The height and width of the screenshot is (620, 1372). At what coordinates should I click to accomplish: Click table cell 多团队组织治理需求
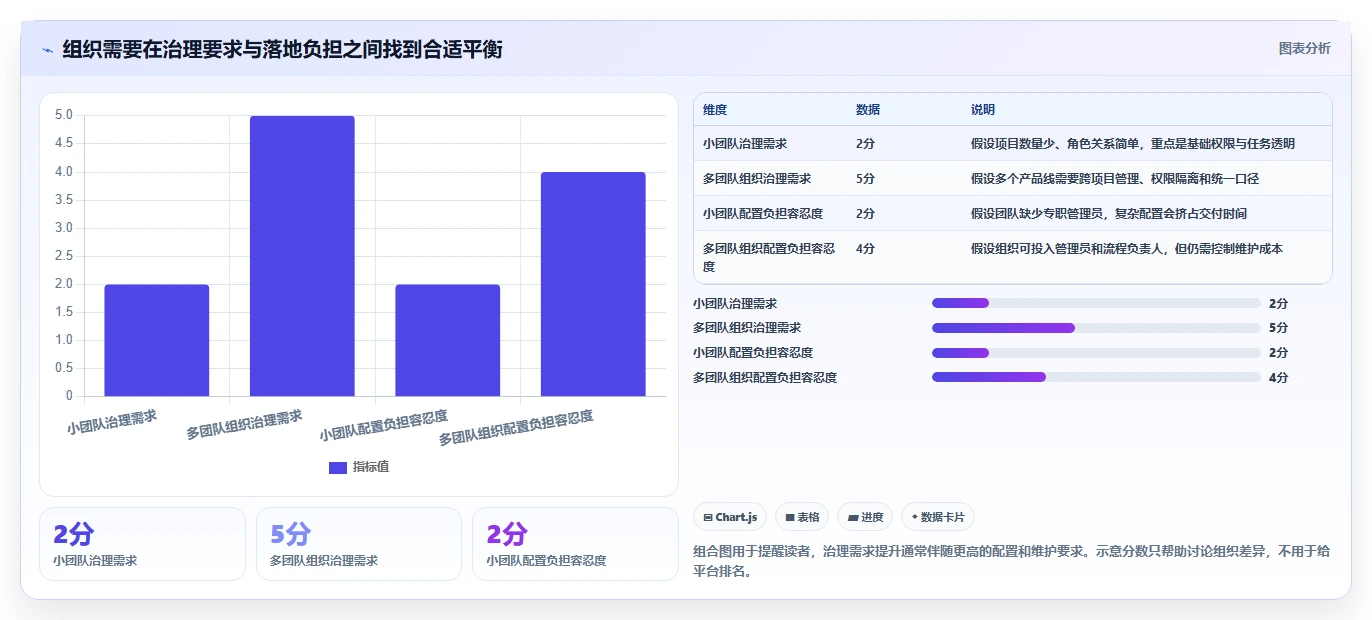[757, 179]
